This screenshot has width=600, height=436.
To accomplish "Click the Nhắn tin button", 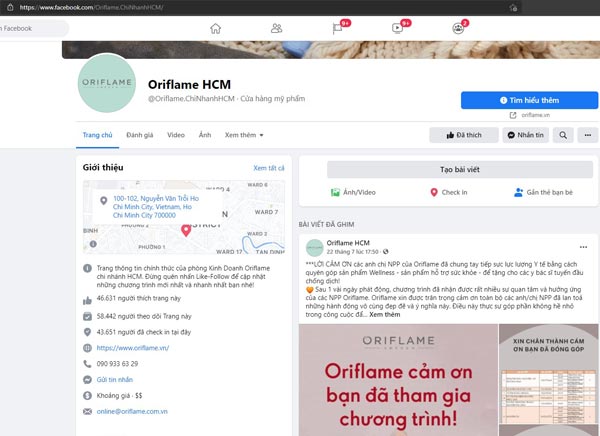I will coord(526,135).
